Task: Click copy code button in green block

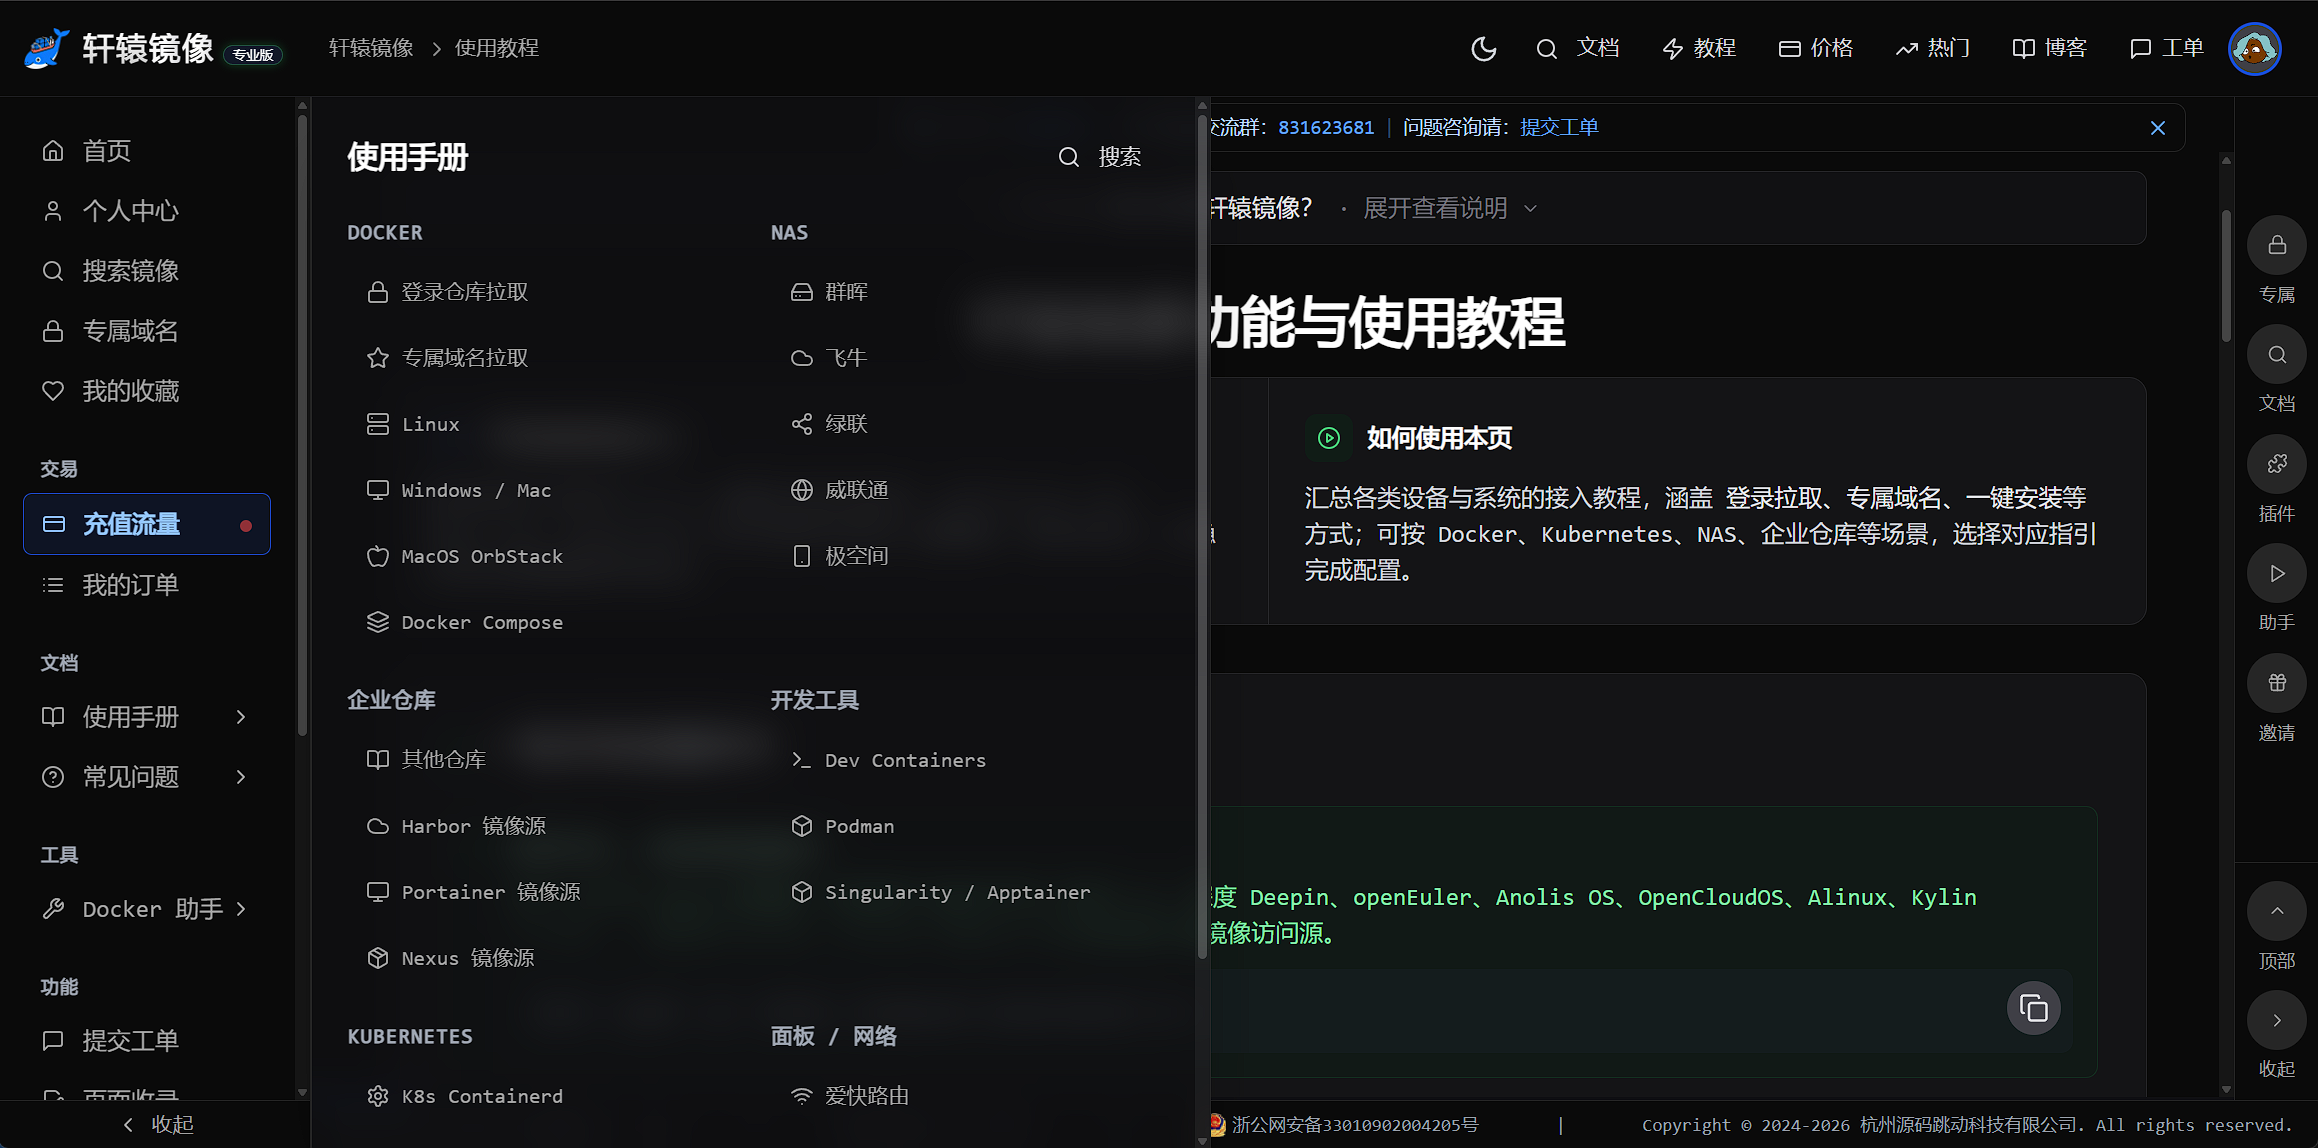Action: pyautogui.click(x=2033, y=1008)
